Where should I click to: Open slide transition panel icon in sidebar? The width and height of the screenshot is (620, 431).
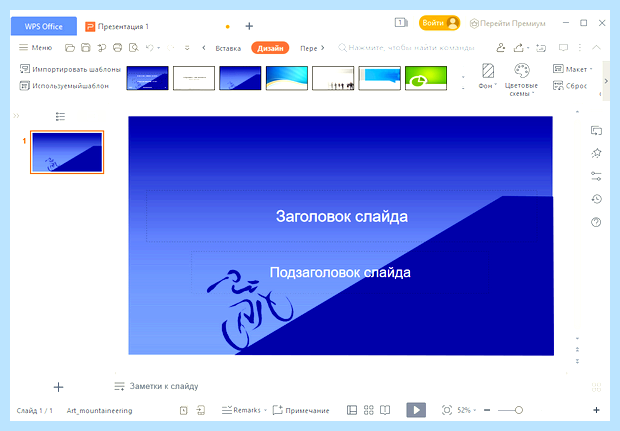(596, 131)
